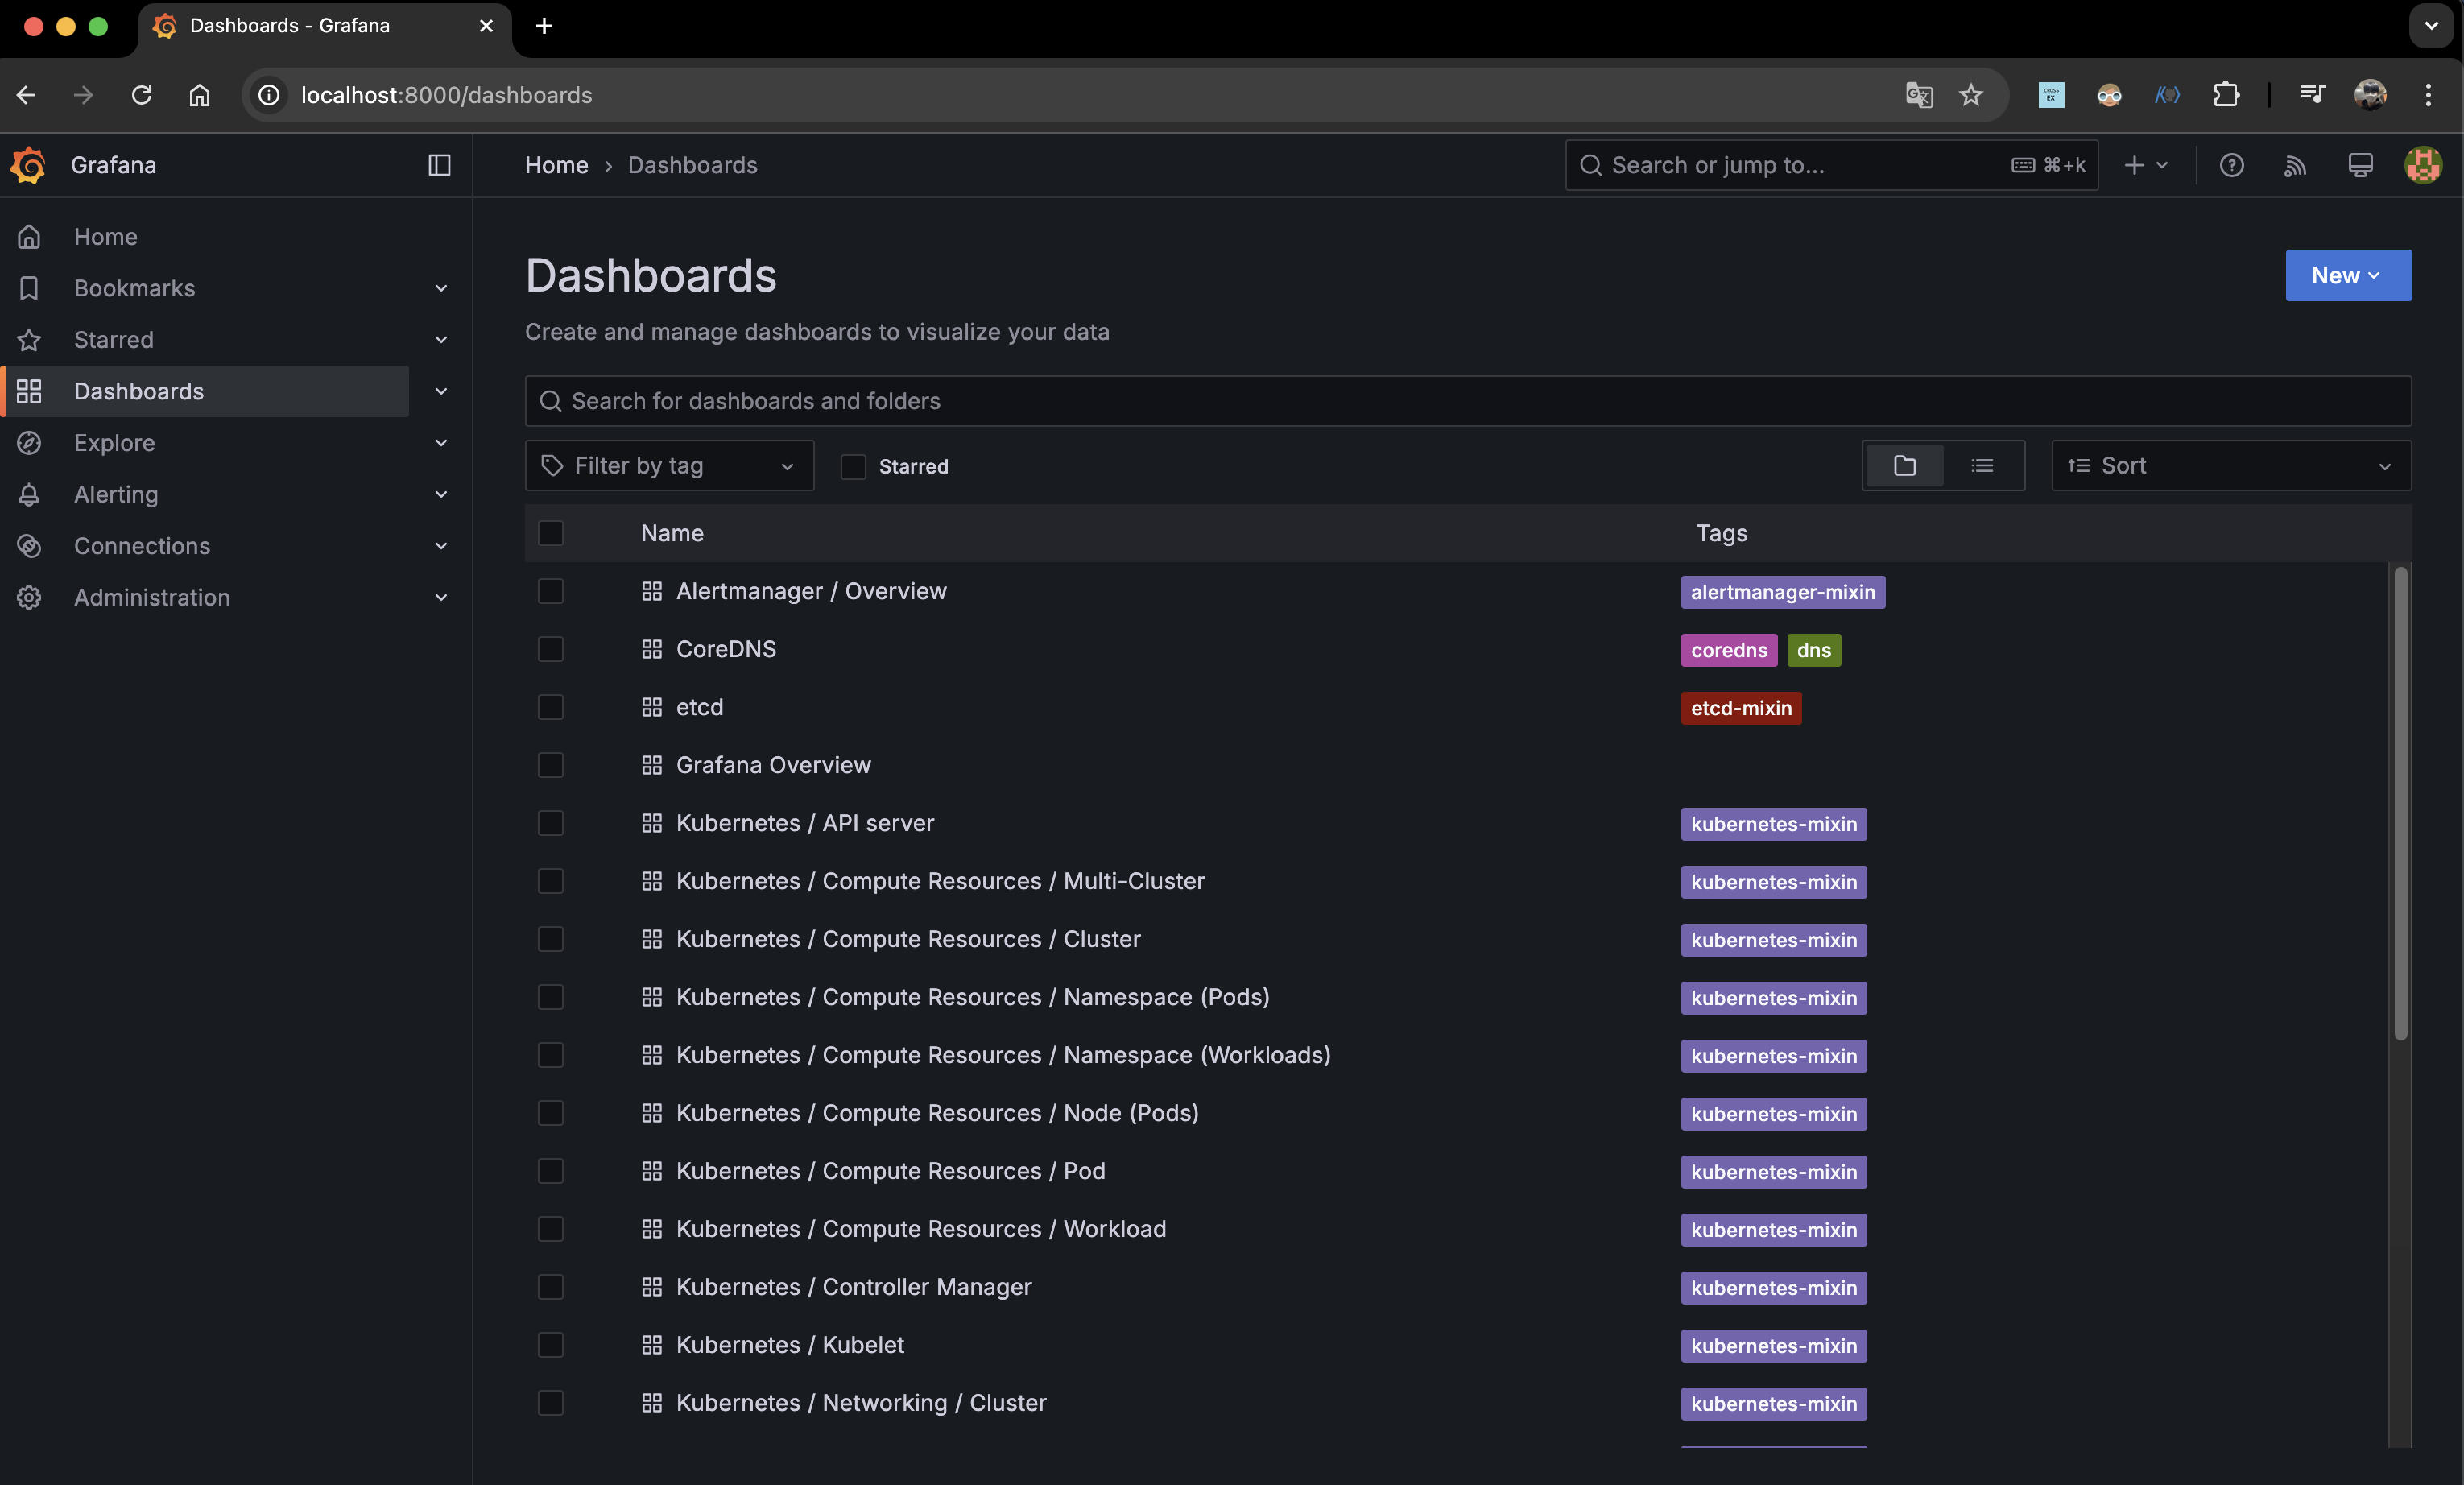
Task: Expand the Bookmarks section chevron
Action: (x=441, y=288)
